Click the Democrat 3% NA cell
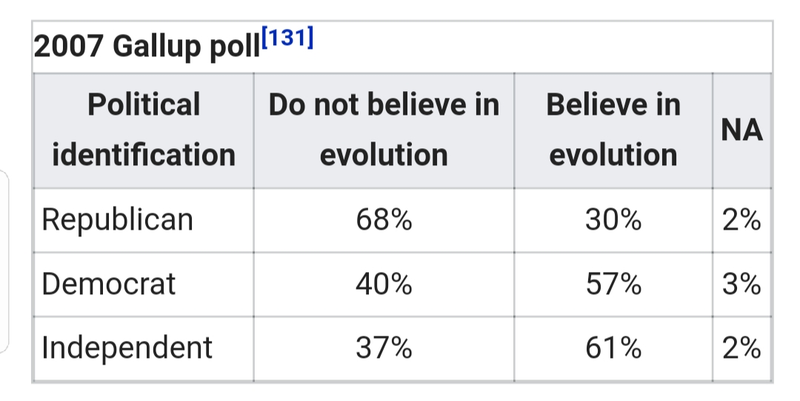 742,284
